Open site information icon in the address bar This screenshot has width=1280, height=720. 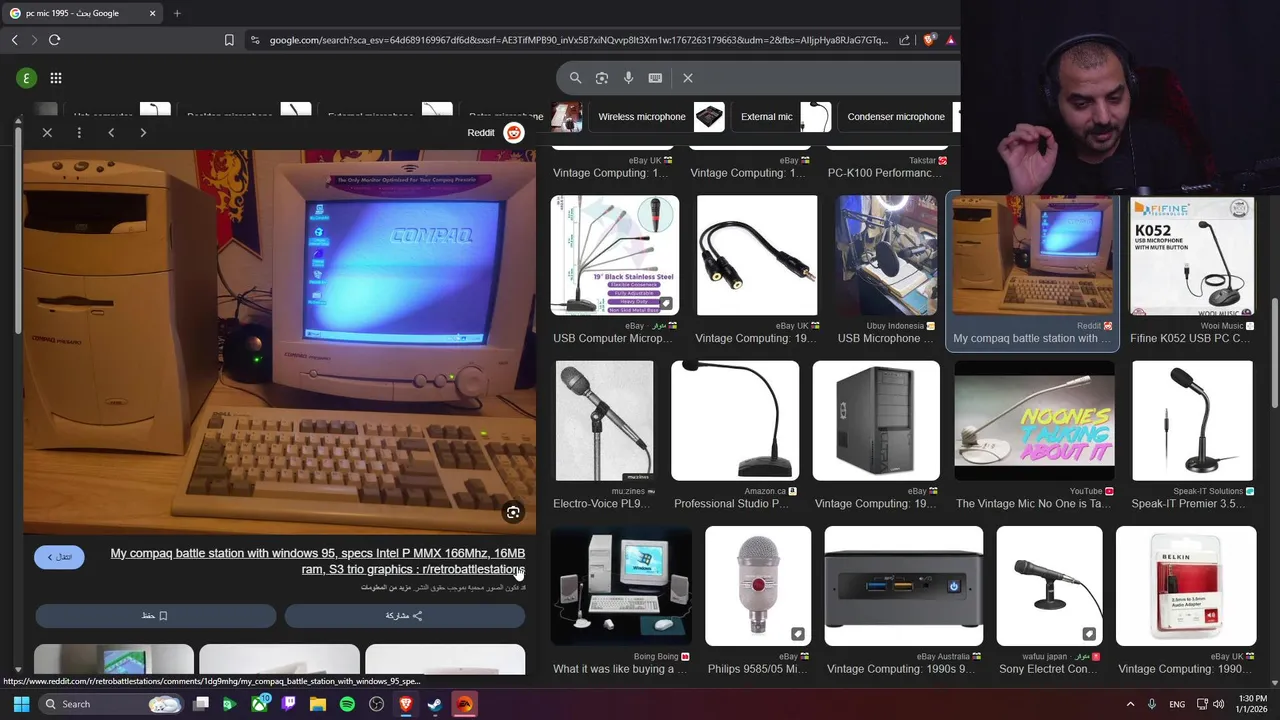point(255,40)
